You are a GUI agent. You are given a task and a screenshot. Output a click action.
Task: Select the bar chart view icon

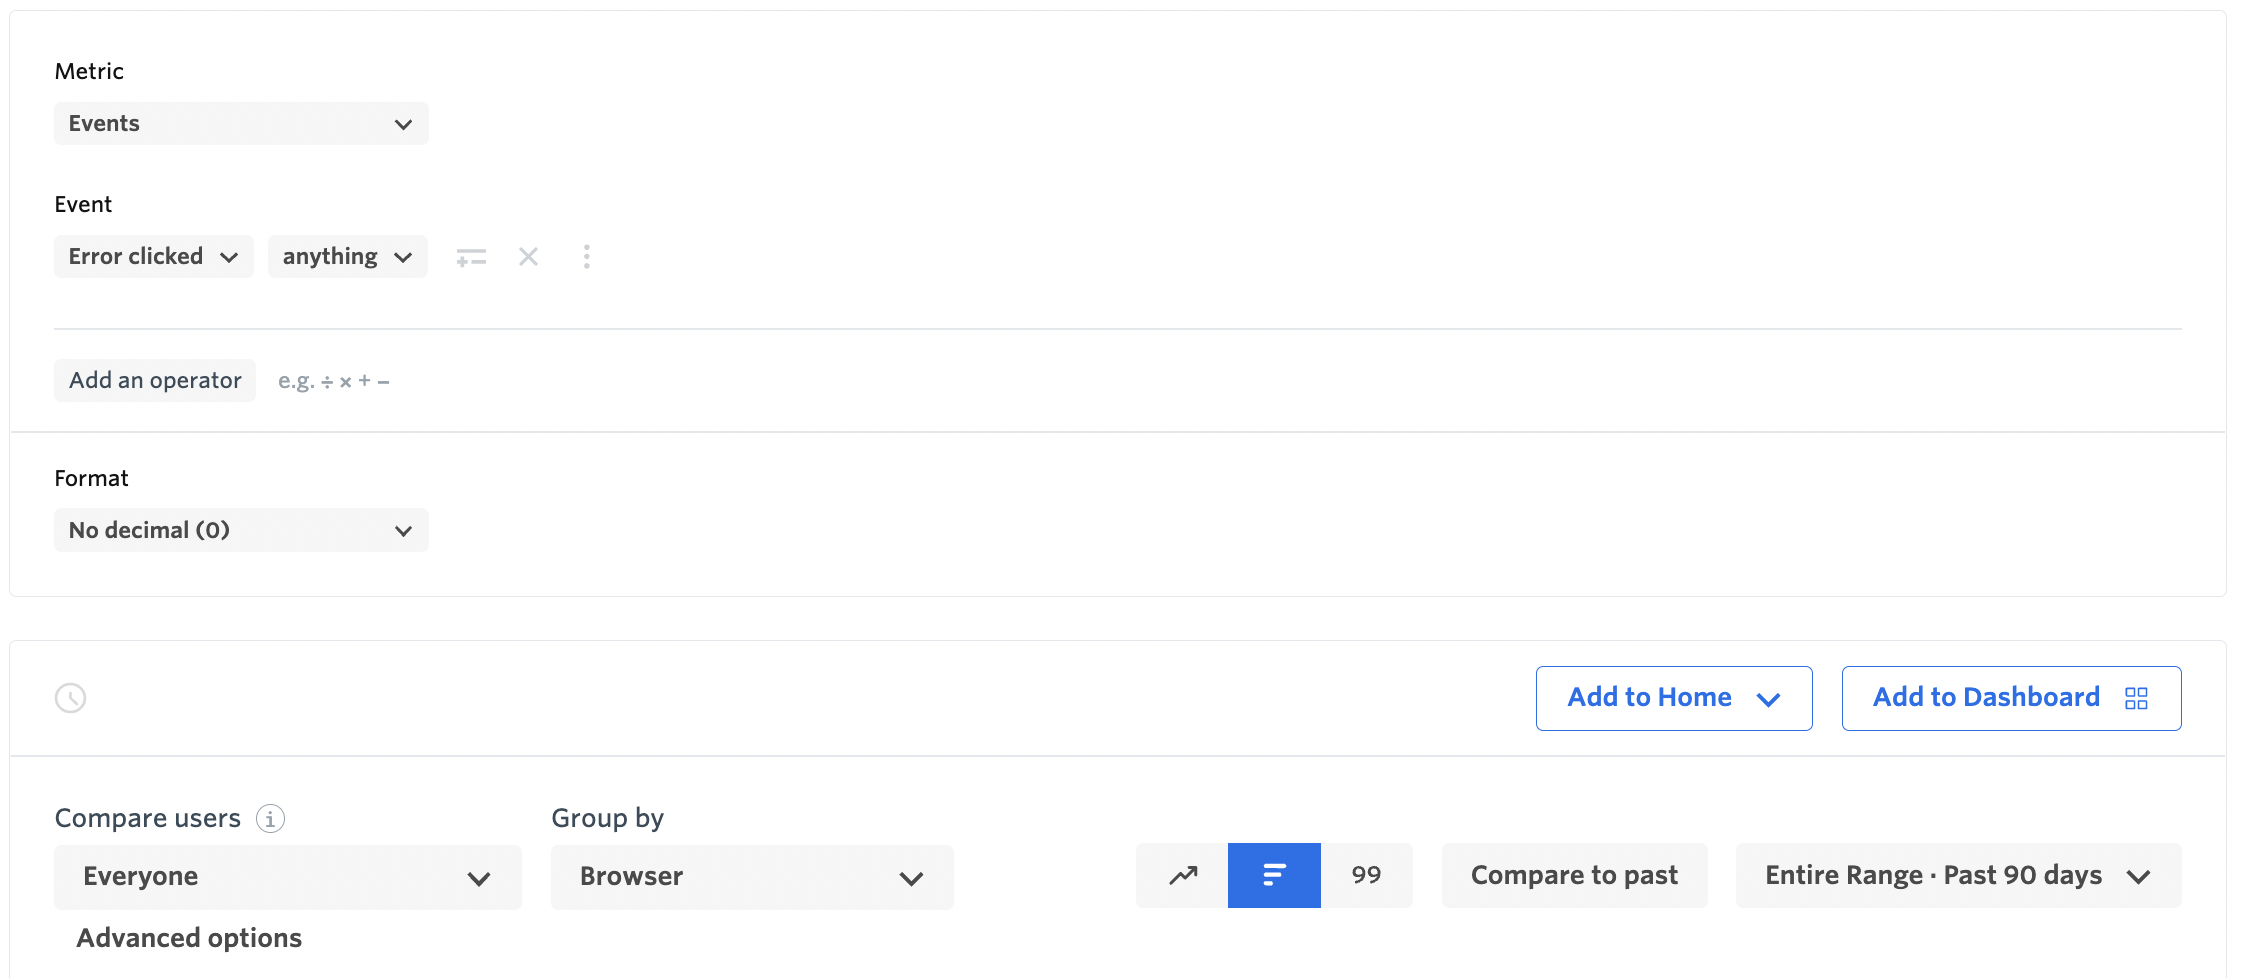[1274, 875]
